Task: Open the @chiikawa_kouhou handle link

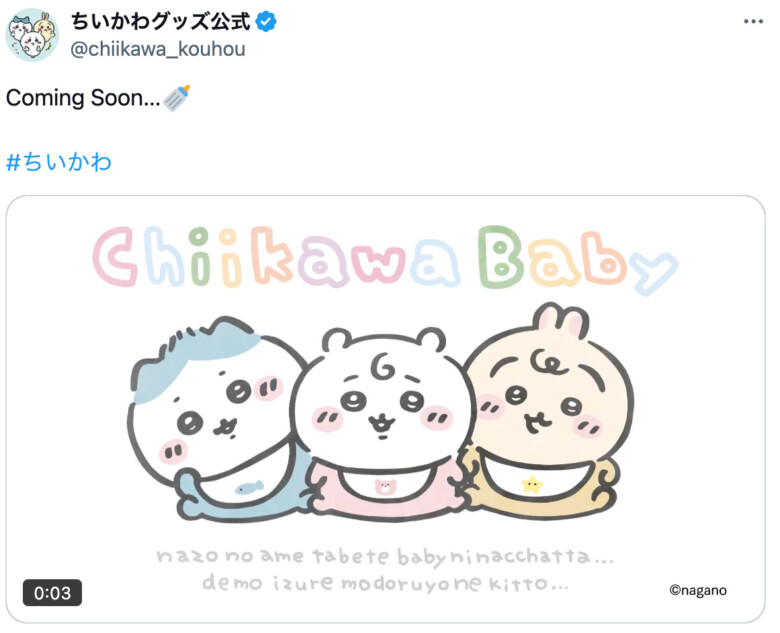Action: pos(158,49)
